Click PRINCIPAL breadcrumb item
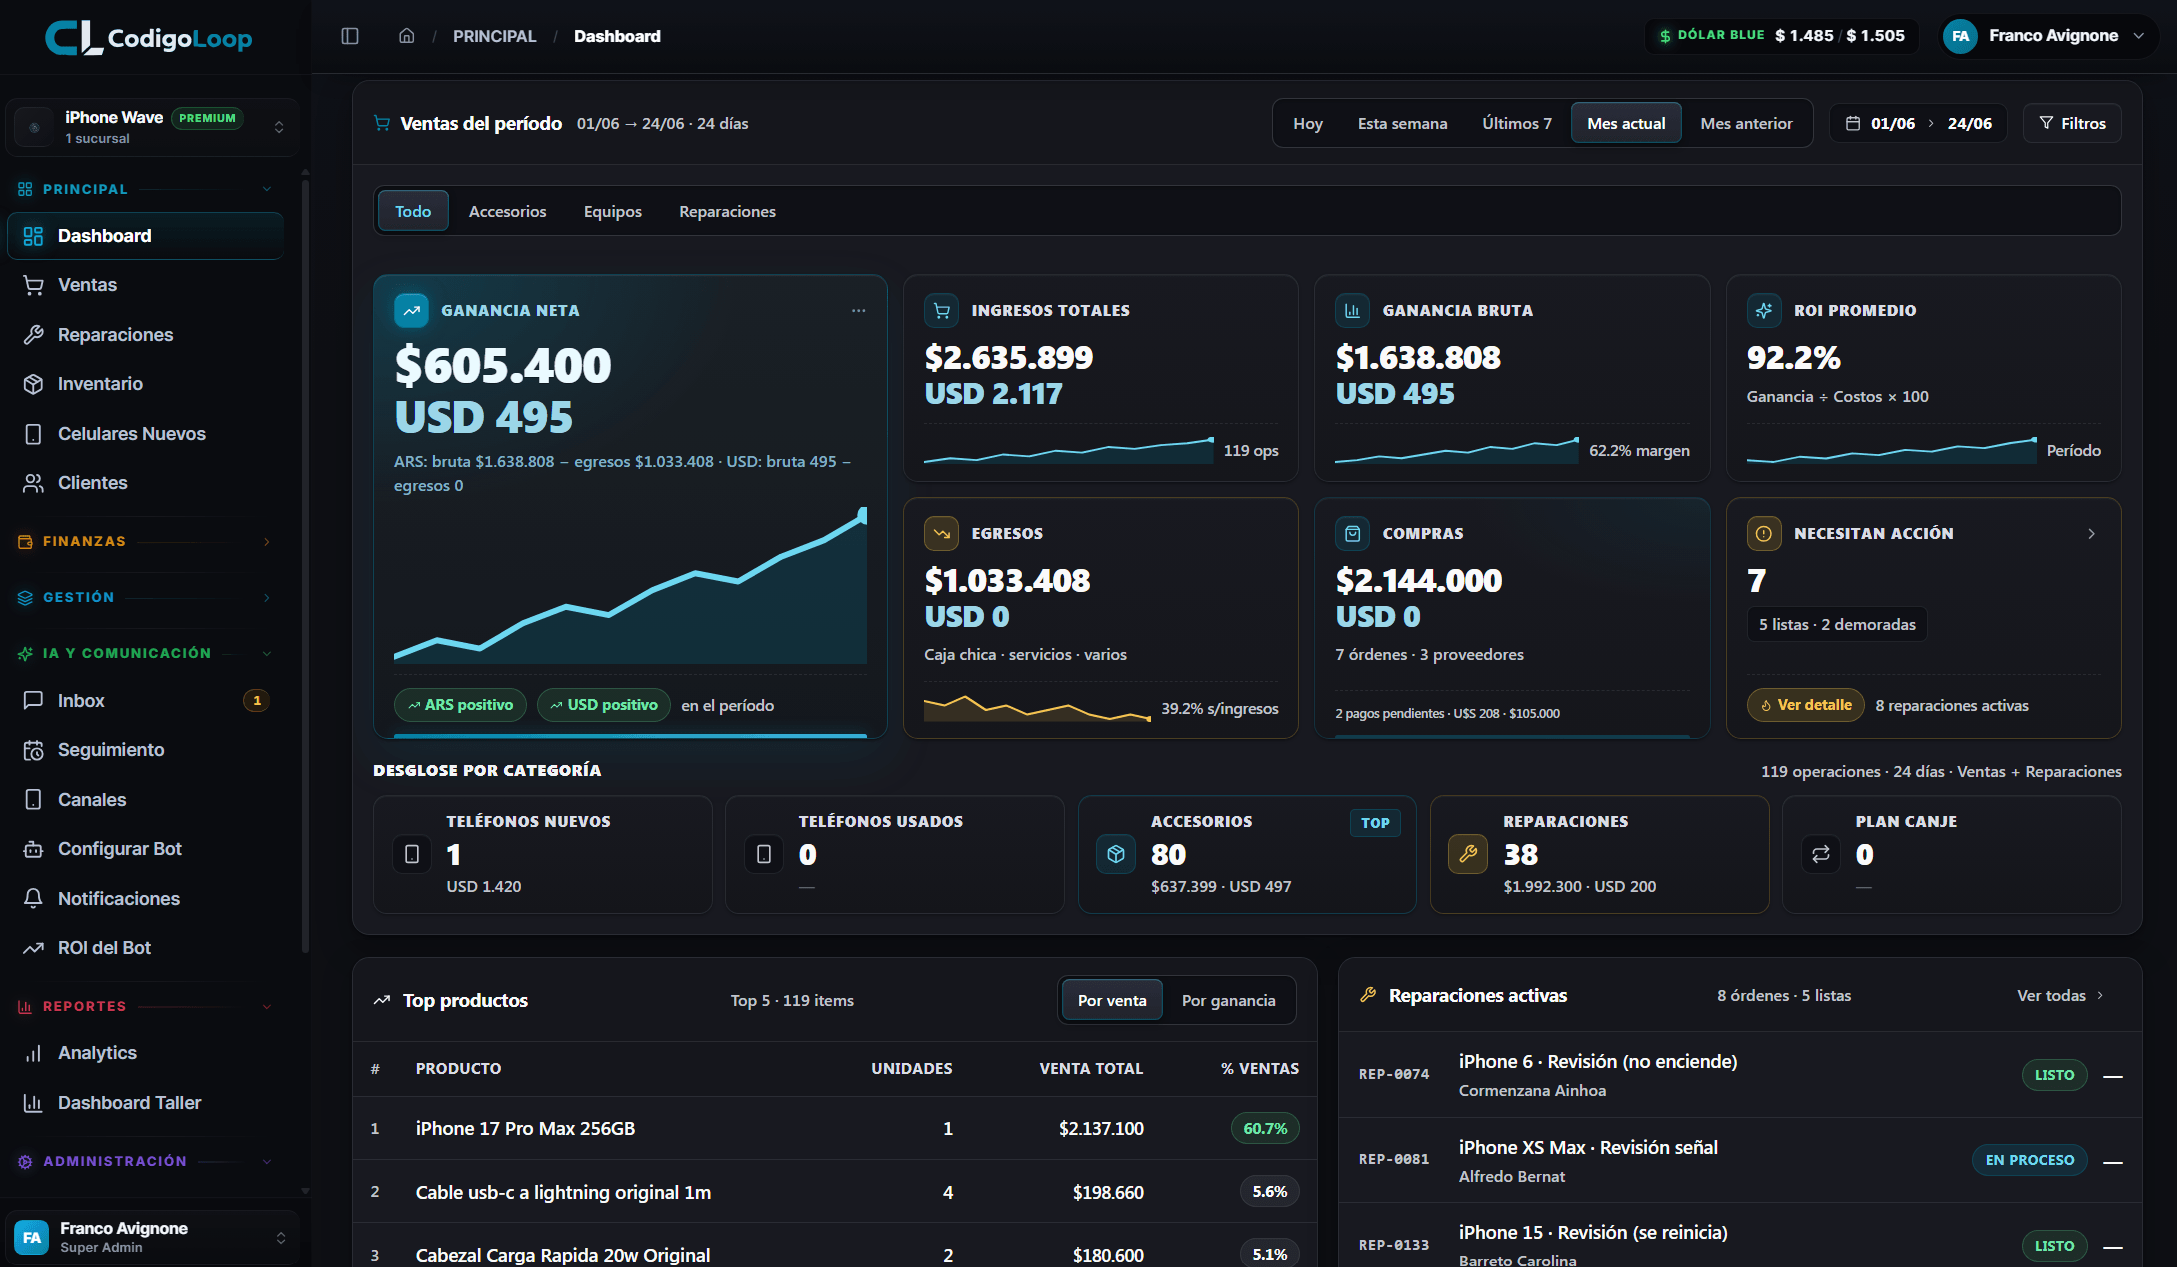 click(x=494, y=36)
